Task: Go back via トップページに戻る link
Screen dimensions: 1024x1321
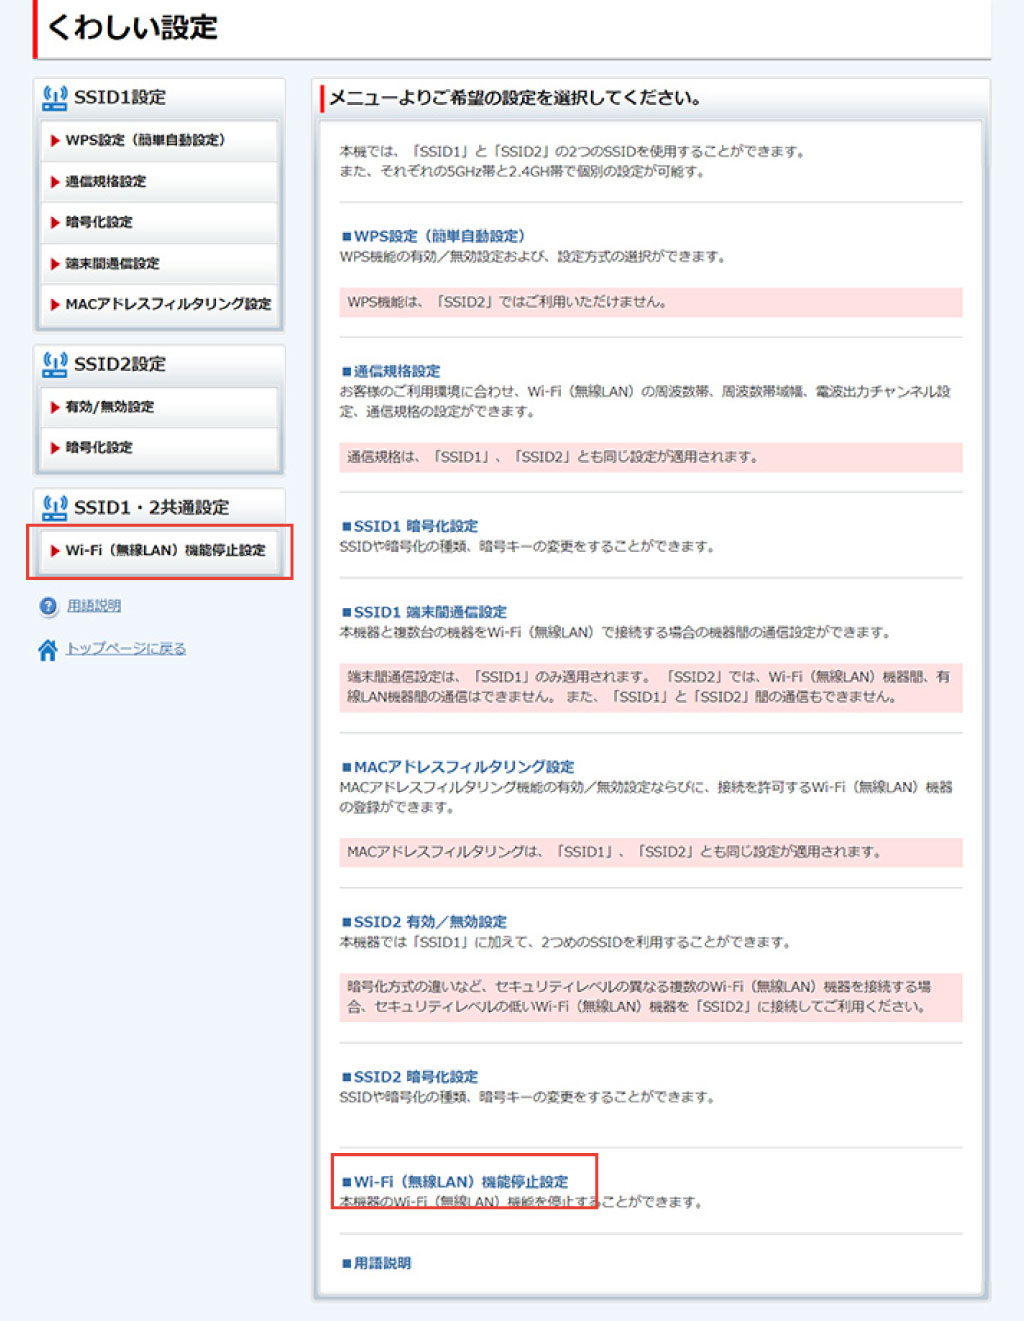Action: pos(126,650)
